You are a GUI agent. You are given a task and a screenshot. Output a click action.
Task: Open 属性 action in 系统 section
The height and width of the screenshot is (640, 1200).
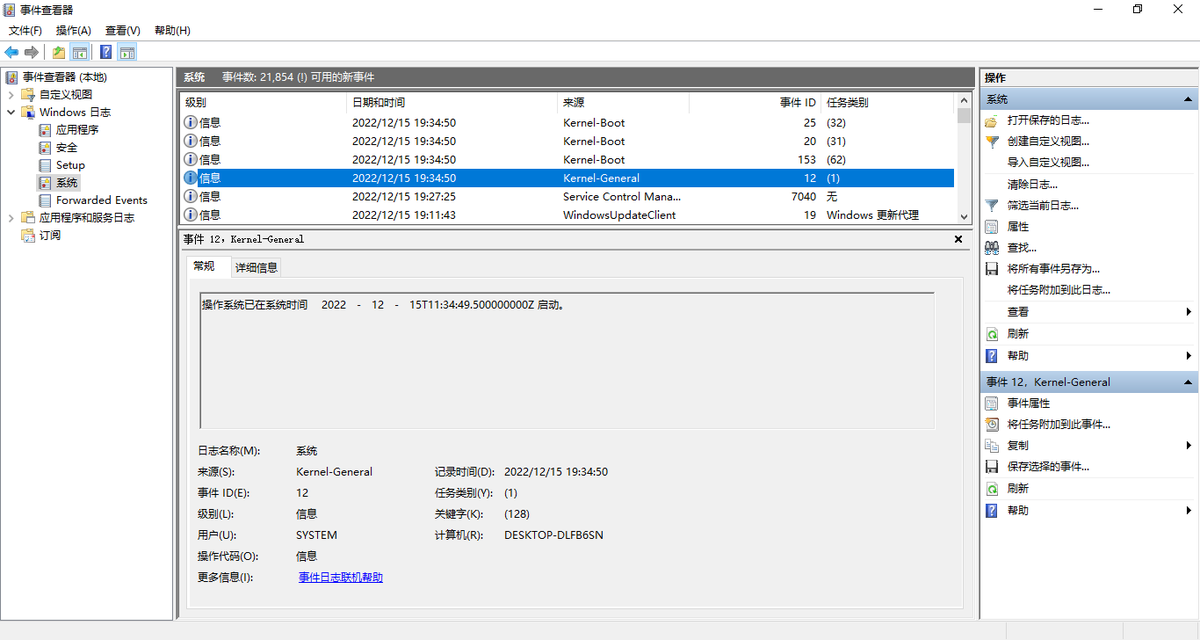point(1018,227)
